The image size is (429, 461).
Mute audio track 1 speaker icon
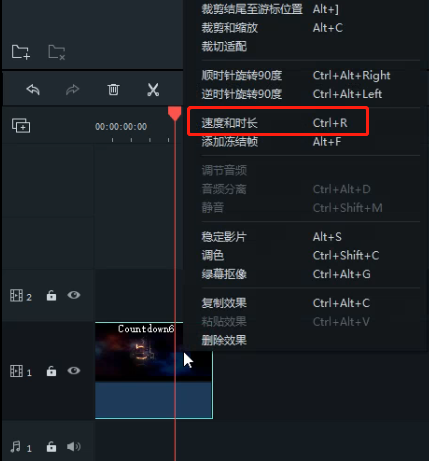coord(73,446)
